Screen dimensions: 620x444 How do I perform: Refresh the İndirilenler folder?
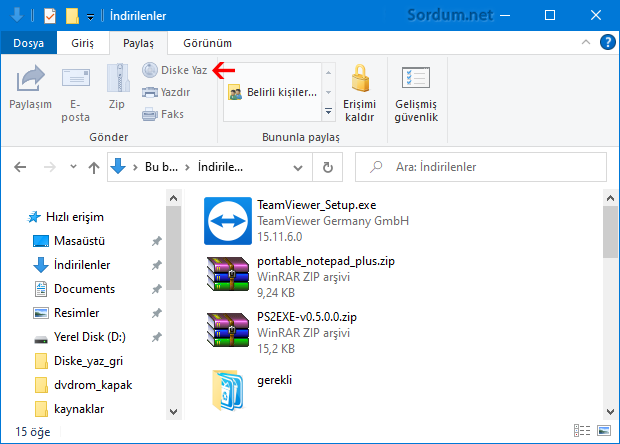pos(327,168)
